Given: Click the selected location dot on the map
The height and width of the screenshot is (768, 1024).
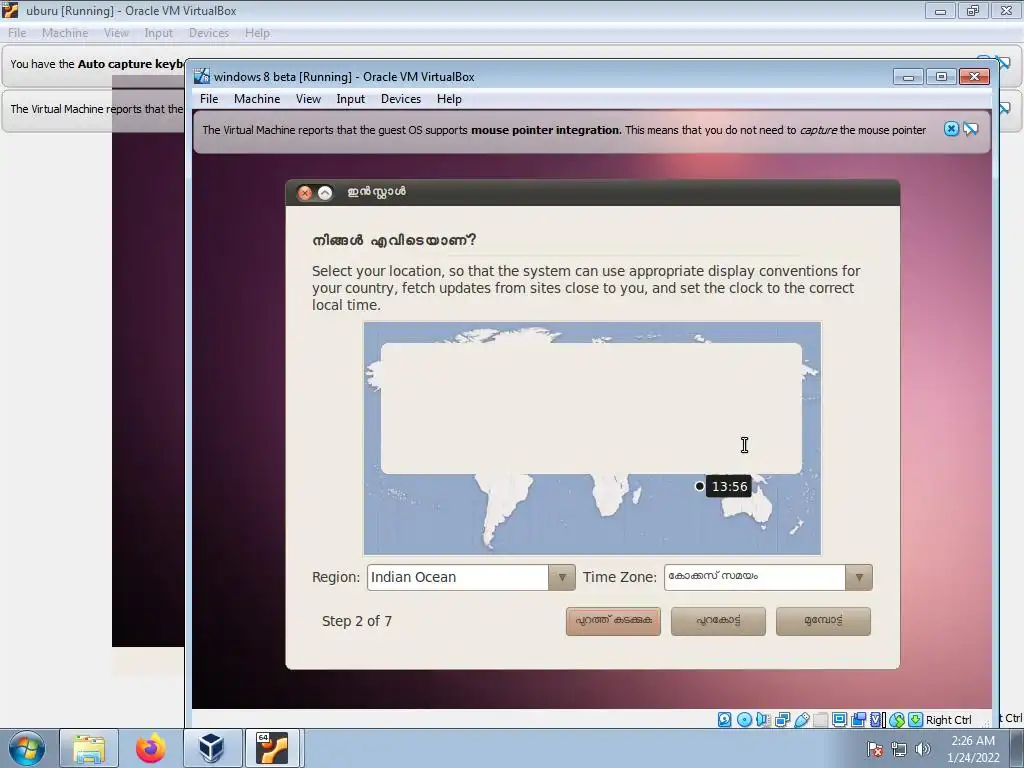Looking at the screenshot, I should click(699, 486).
